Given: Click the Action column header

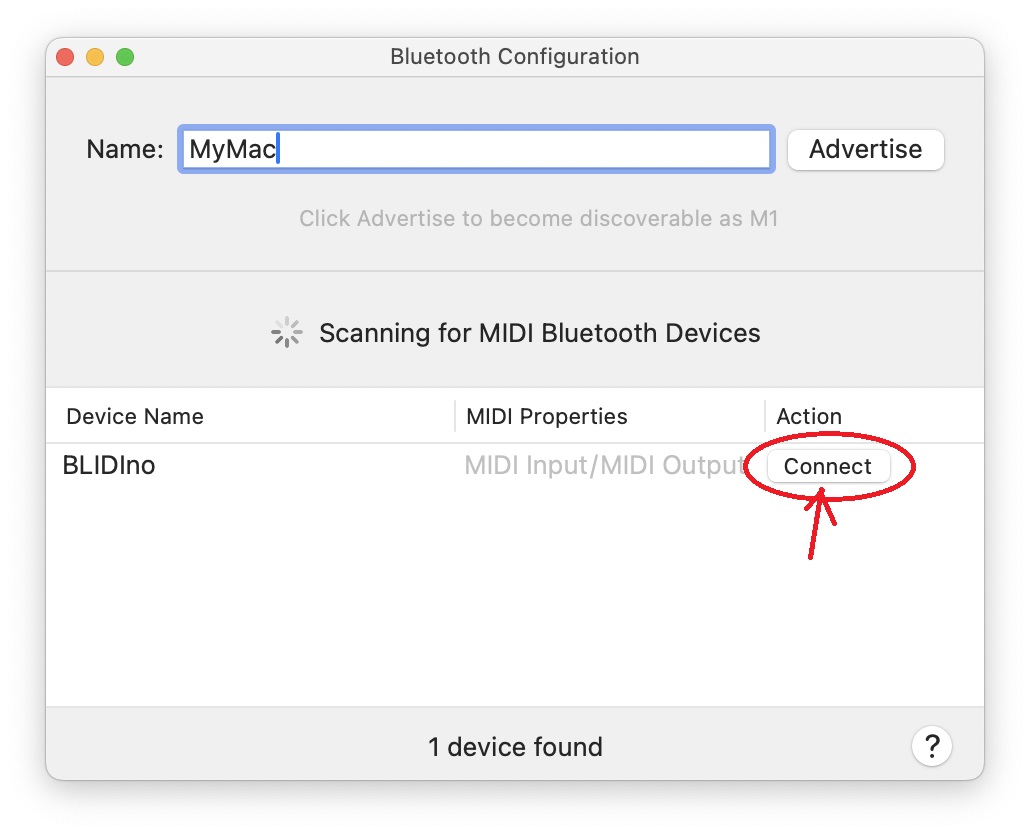Looking at the screenshot, I should click(x=809, y=416).
